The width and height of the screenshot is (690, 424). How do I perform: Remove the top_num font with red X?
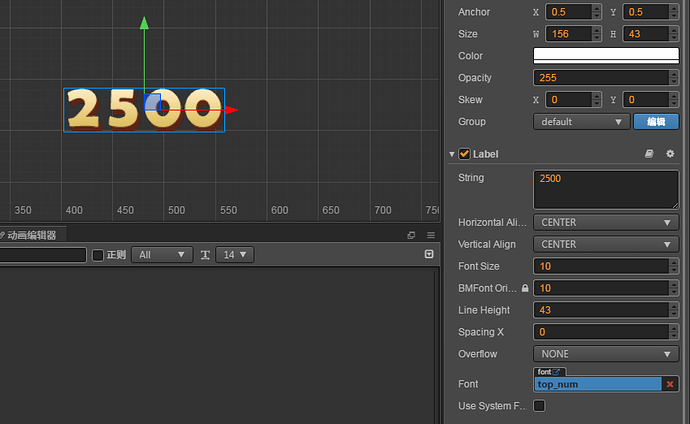coord(670,384)
